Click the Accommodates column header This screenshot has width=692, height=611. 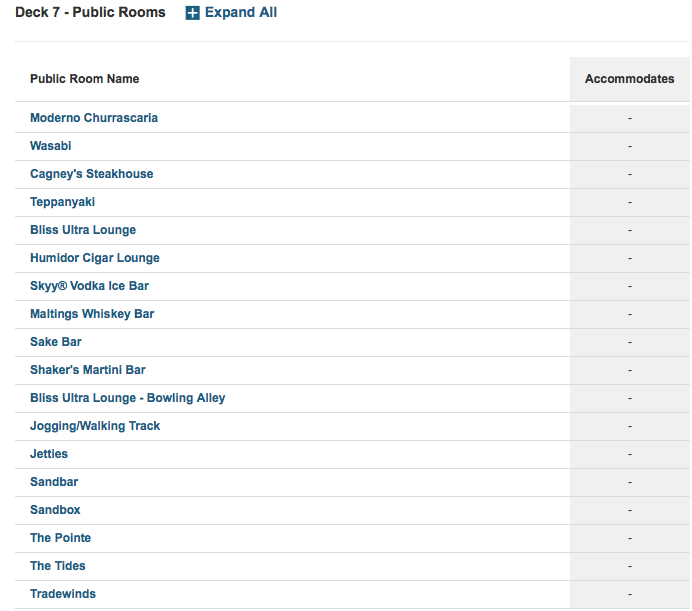point(630,79)
